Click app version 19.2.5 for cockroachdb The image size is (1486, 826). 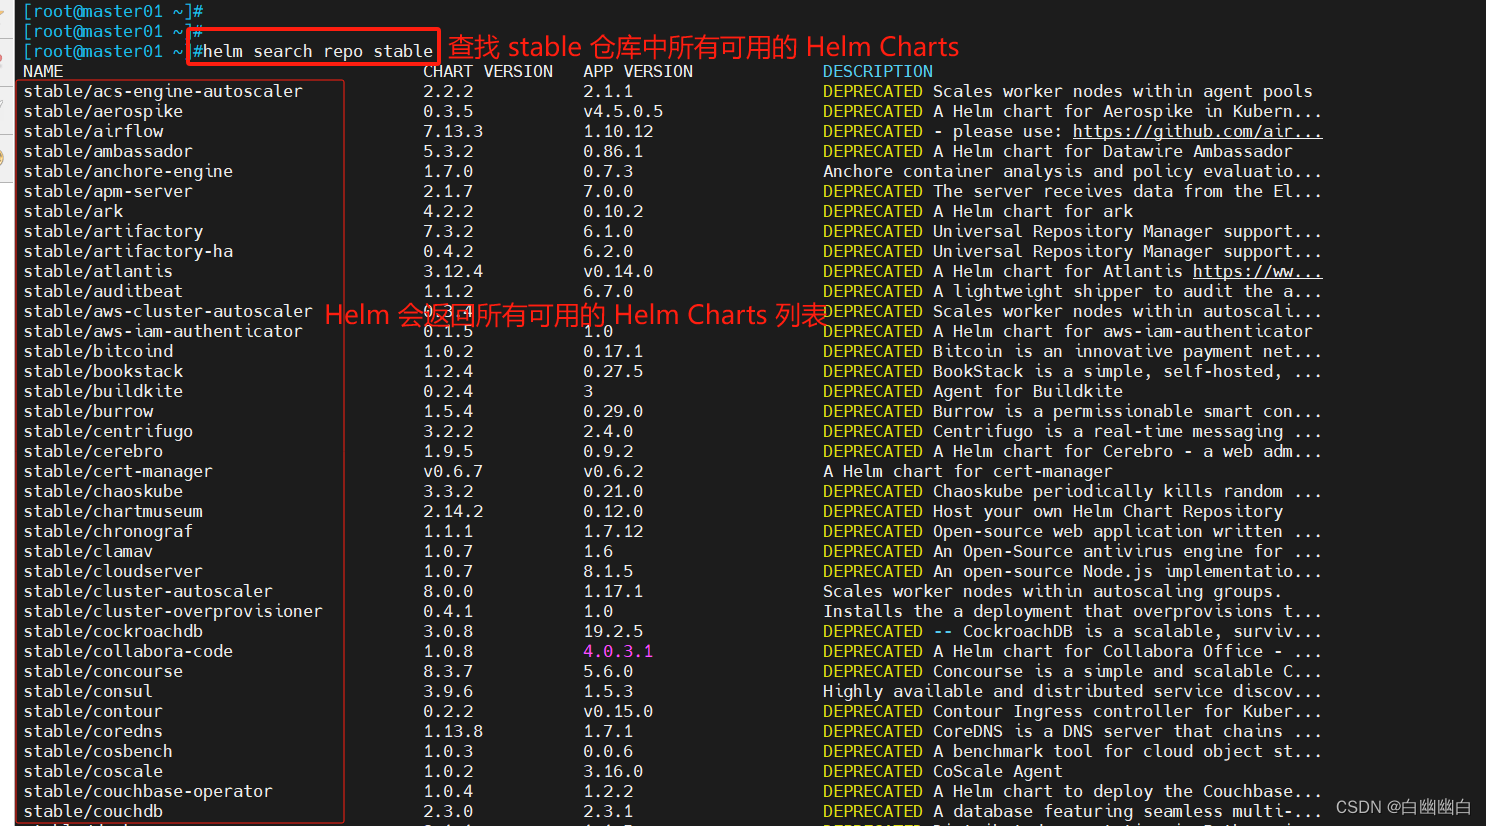[613, 631]
